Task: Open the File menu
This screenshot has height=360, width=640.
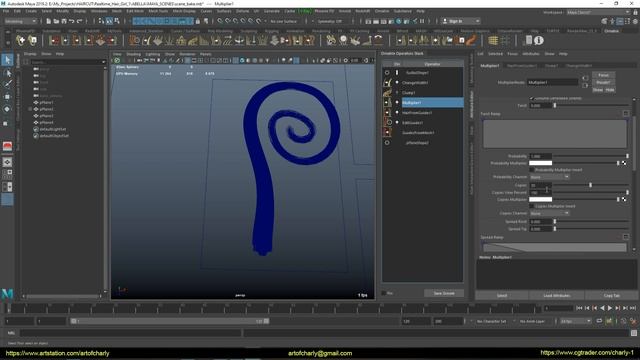Action: click(6, 11)
